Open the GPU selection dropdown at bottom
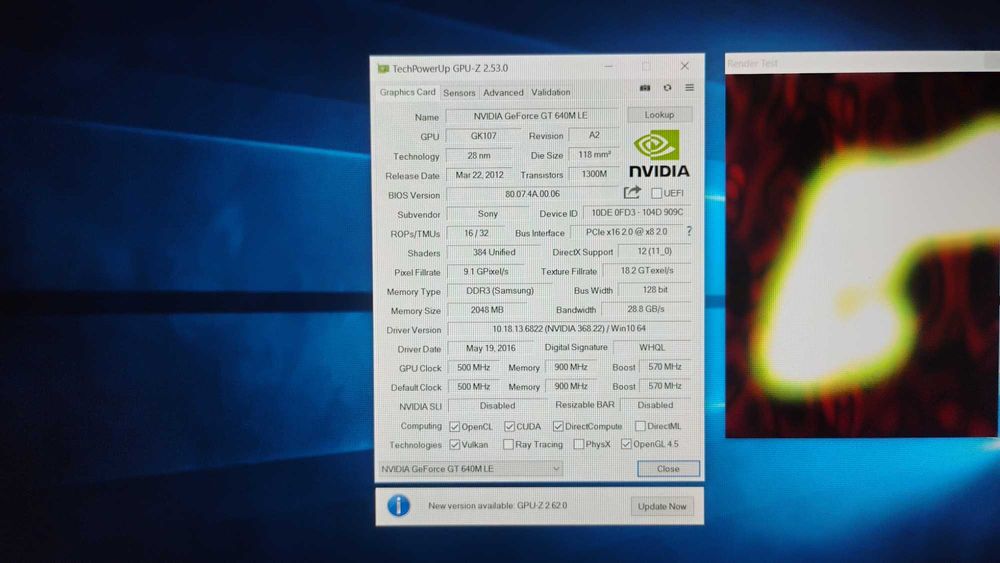This screenshot has width=1000, height=563. click(471, 469)
